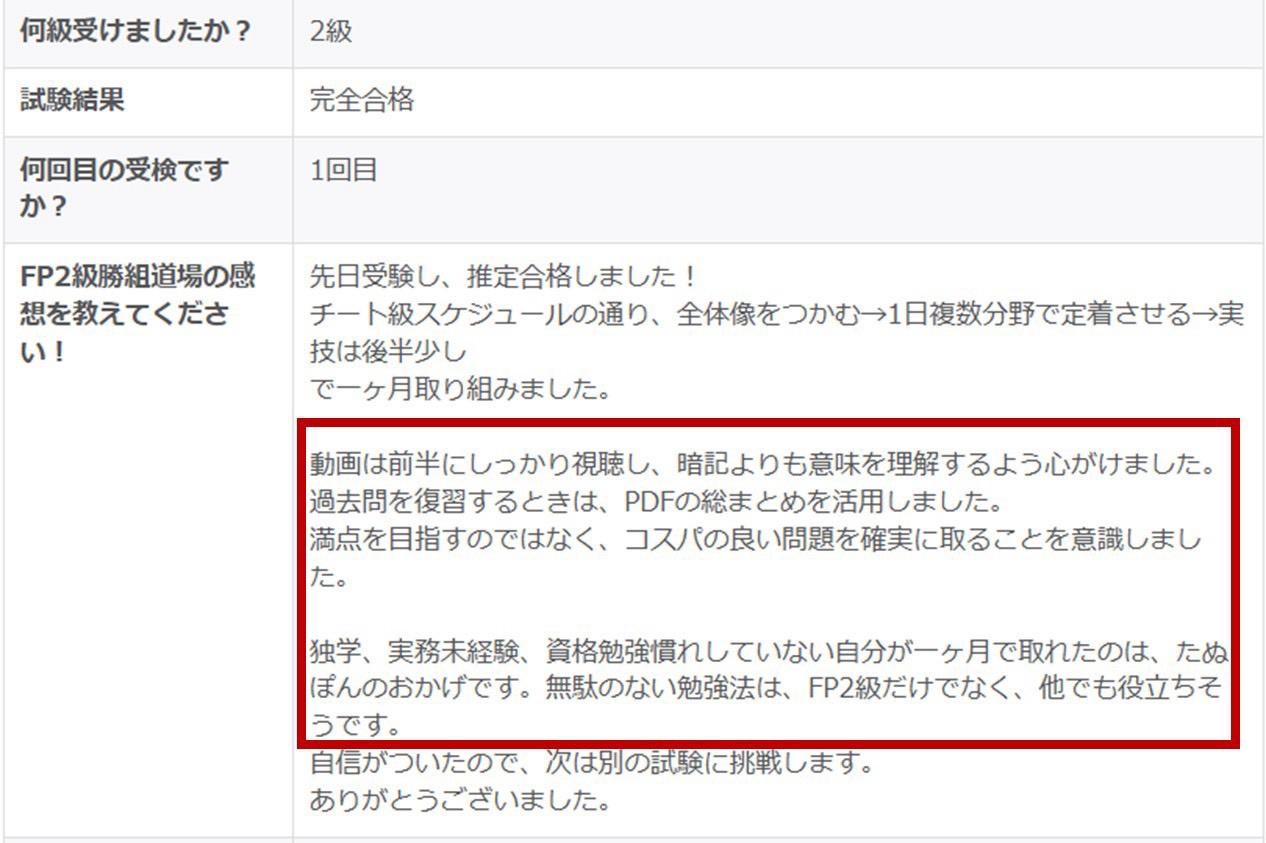Click the 動画は前半にしっかり視聴し sentence
1266x843 pixels.
(x=762, y=466)
